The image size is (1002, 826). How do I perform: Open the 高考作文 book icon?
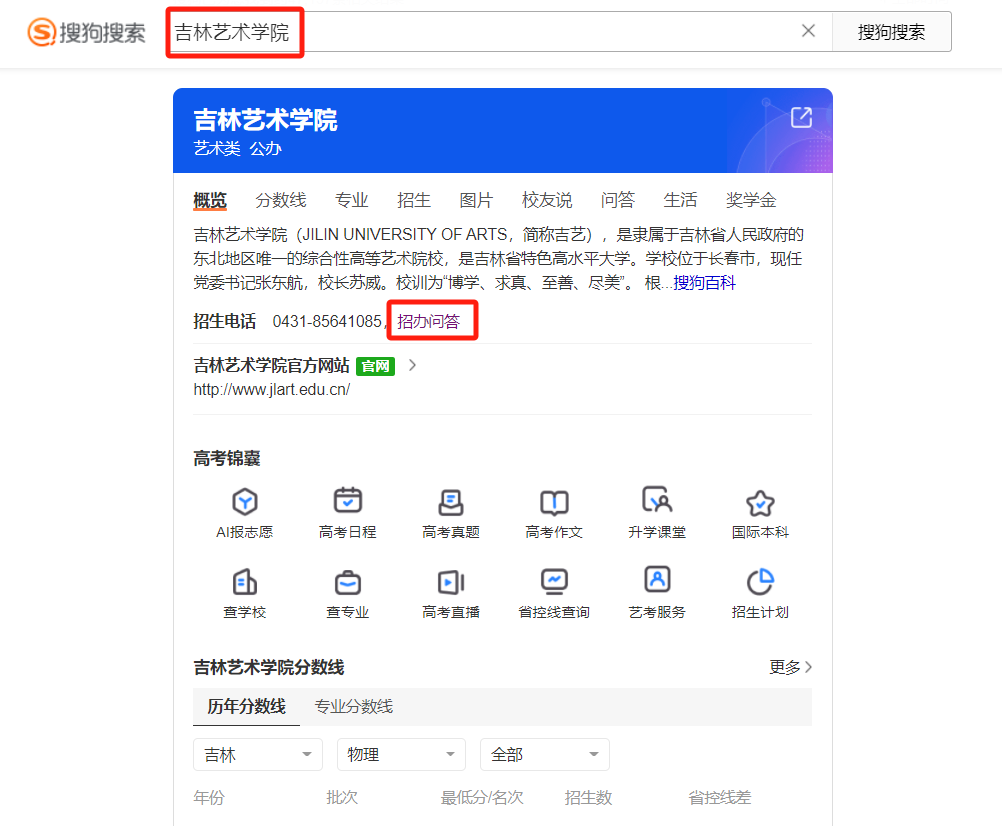coord(554,502)
